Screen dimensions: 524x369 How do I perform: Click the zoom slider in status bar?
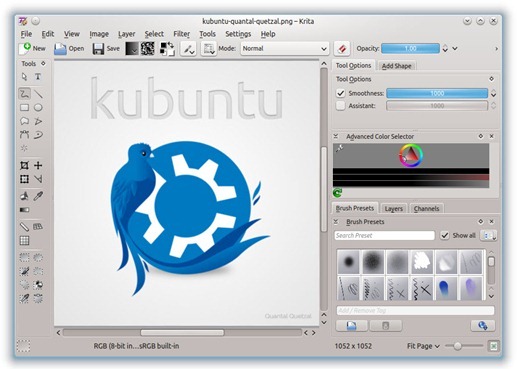tap(464, 346)
